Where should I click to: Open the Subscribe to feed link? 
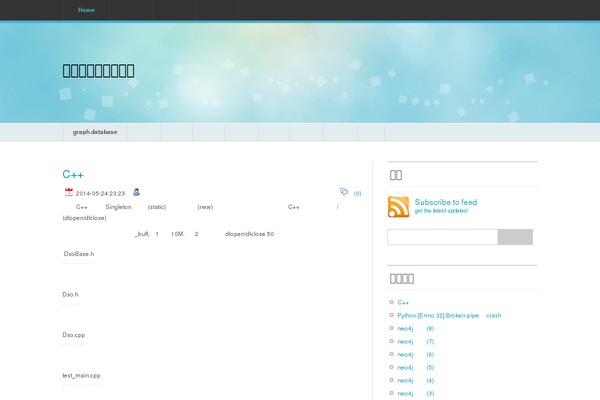coord(446,202)
